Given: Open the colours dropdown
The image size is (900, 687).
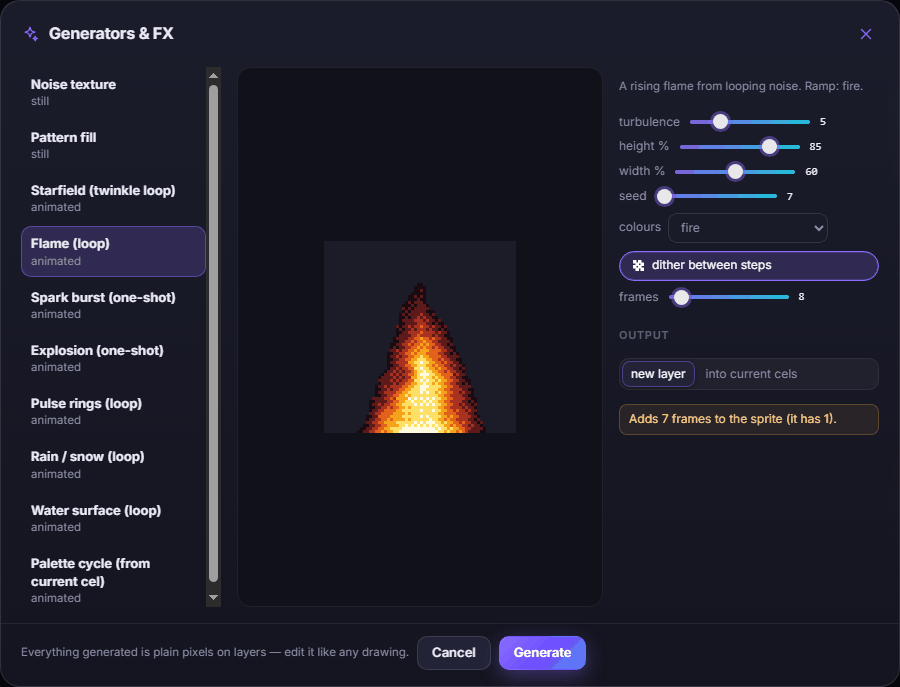Looking at the screenshot, I should (x=747, y=228).
